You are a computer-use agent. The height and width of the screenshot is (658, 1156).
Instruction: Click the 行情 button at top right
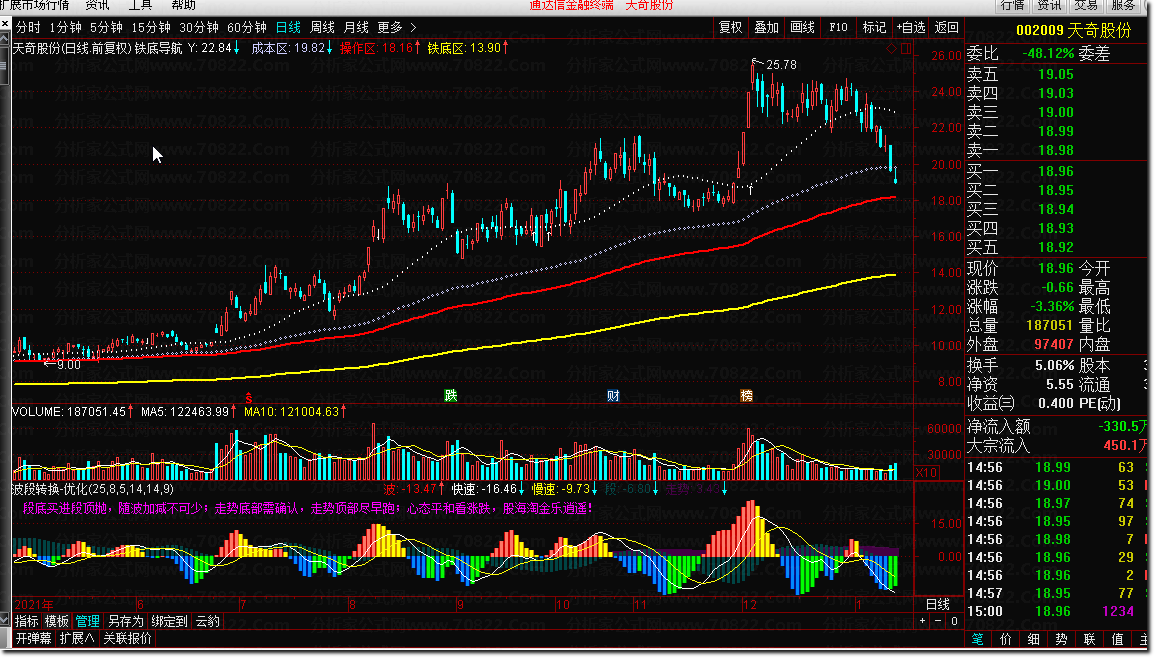[1013, 5]
